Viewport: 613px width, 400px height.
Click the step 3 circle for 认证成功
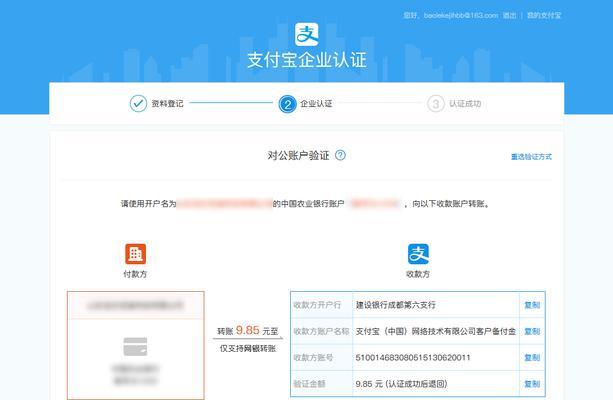click(436, 104)
